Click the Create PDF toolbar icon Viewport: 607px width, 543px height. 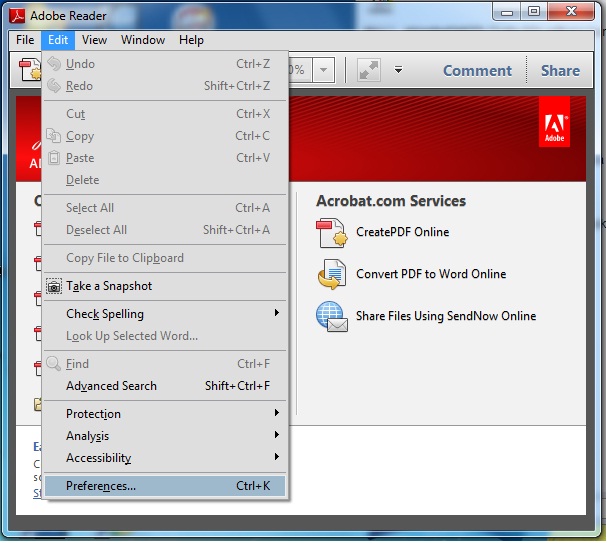pyautogui.click(x=30, y=70)
